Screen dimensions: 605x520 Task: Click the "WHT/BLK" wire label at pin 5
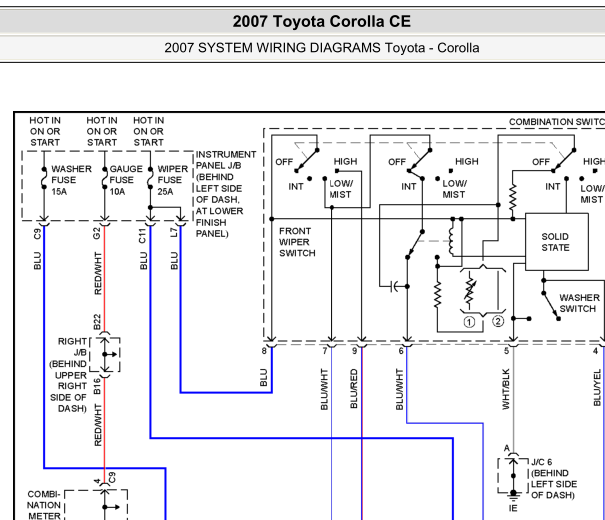coord(506,389)
